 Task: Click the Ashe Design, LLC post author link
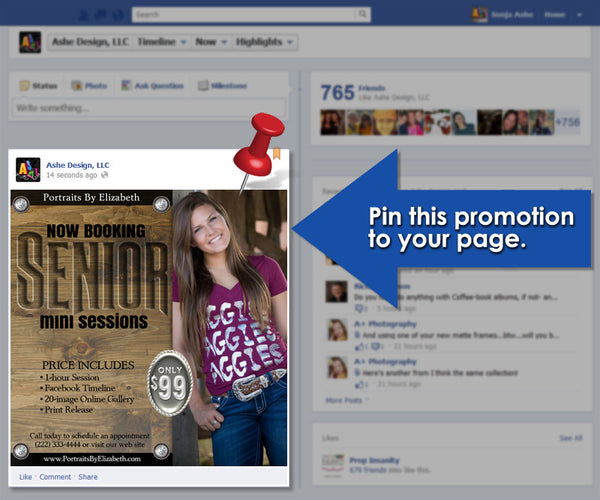(x=78, y=165)
